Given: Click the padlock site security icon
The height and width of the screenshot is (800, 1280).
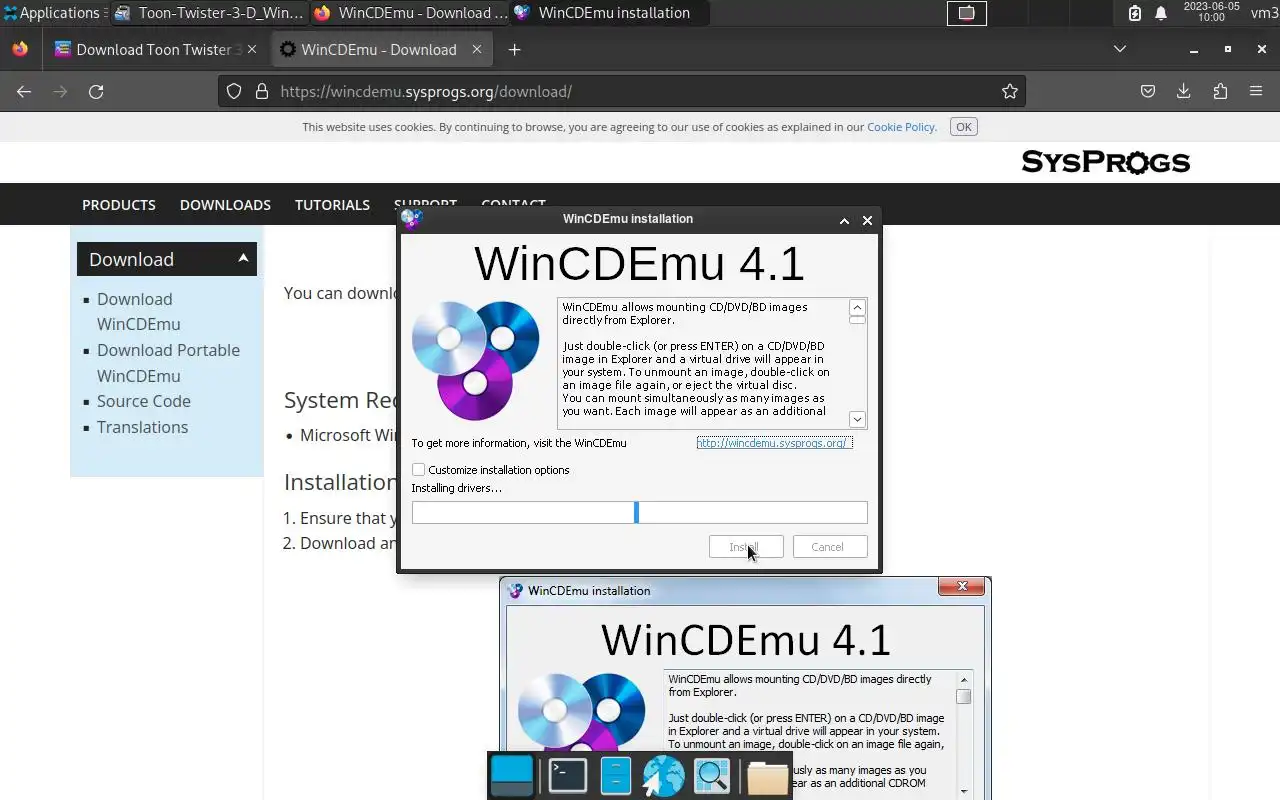Looking at the screenshot, I should (262, 91).
